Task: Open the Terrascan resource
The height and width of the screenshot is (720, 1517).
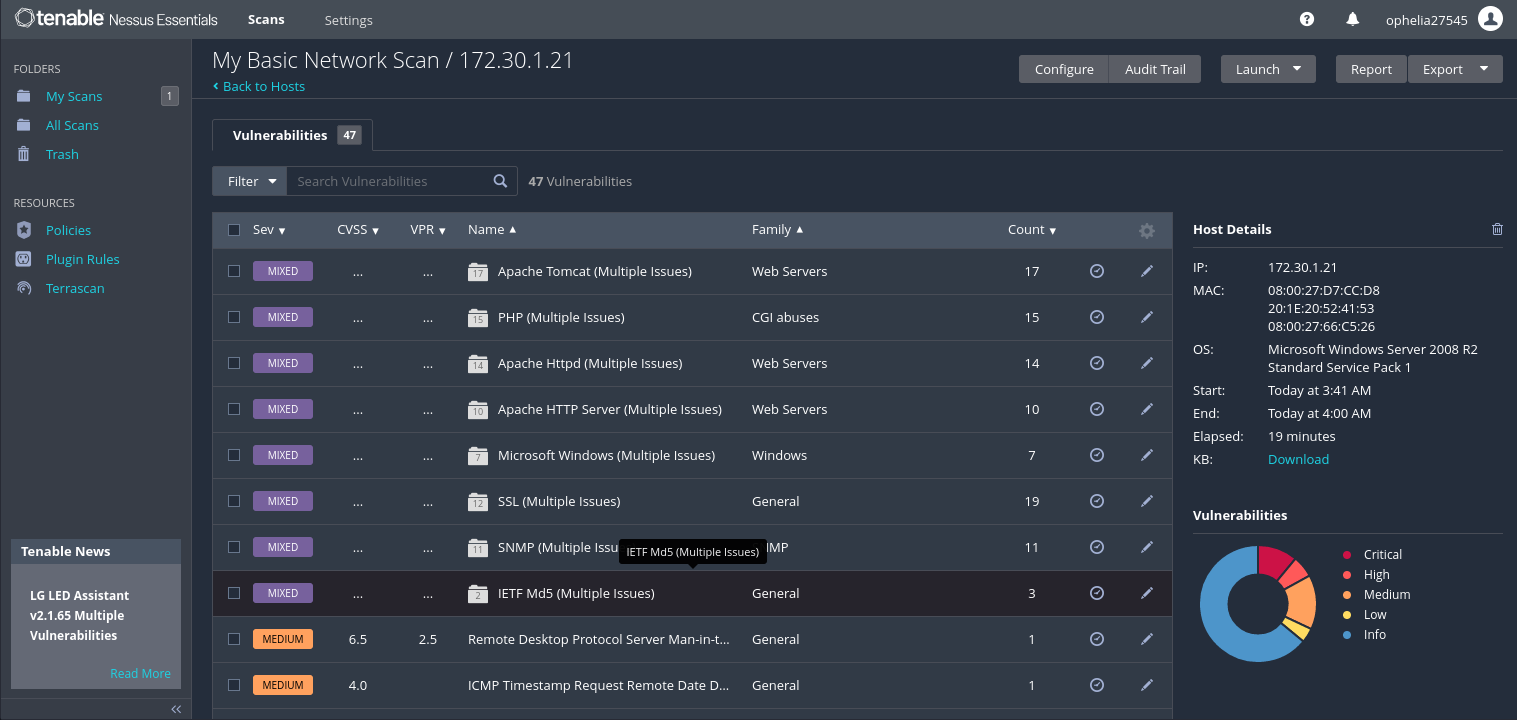Action: pos(75,288)
